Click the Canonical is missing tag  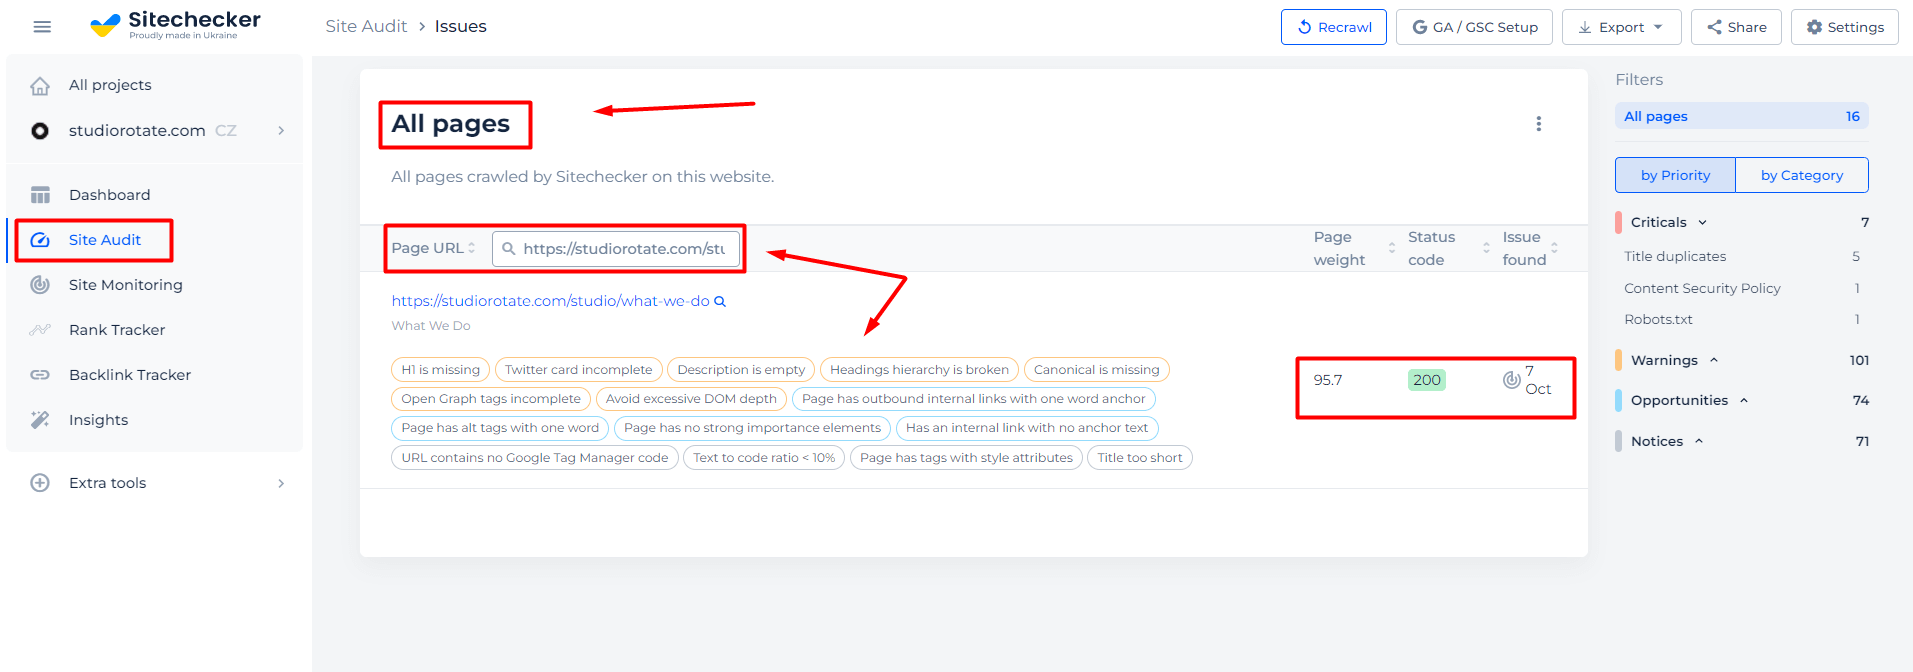click(1097, 370)
